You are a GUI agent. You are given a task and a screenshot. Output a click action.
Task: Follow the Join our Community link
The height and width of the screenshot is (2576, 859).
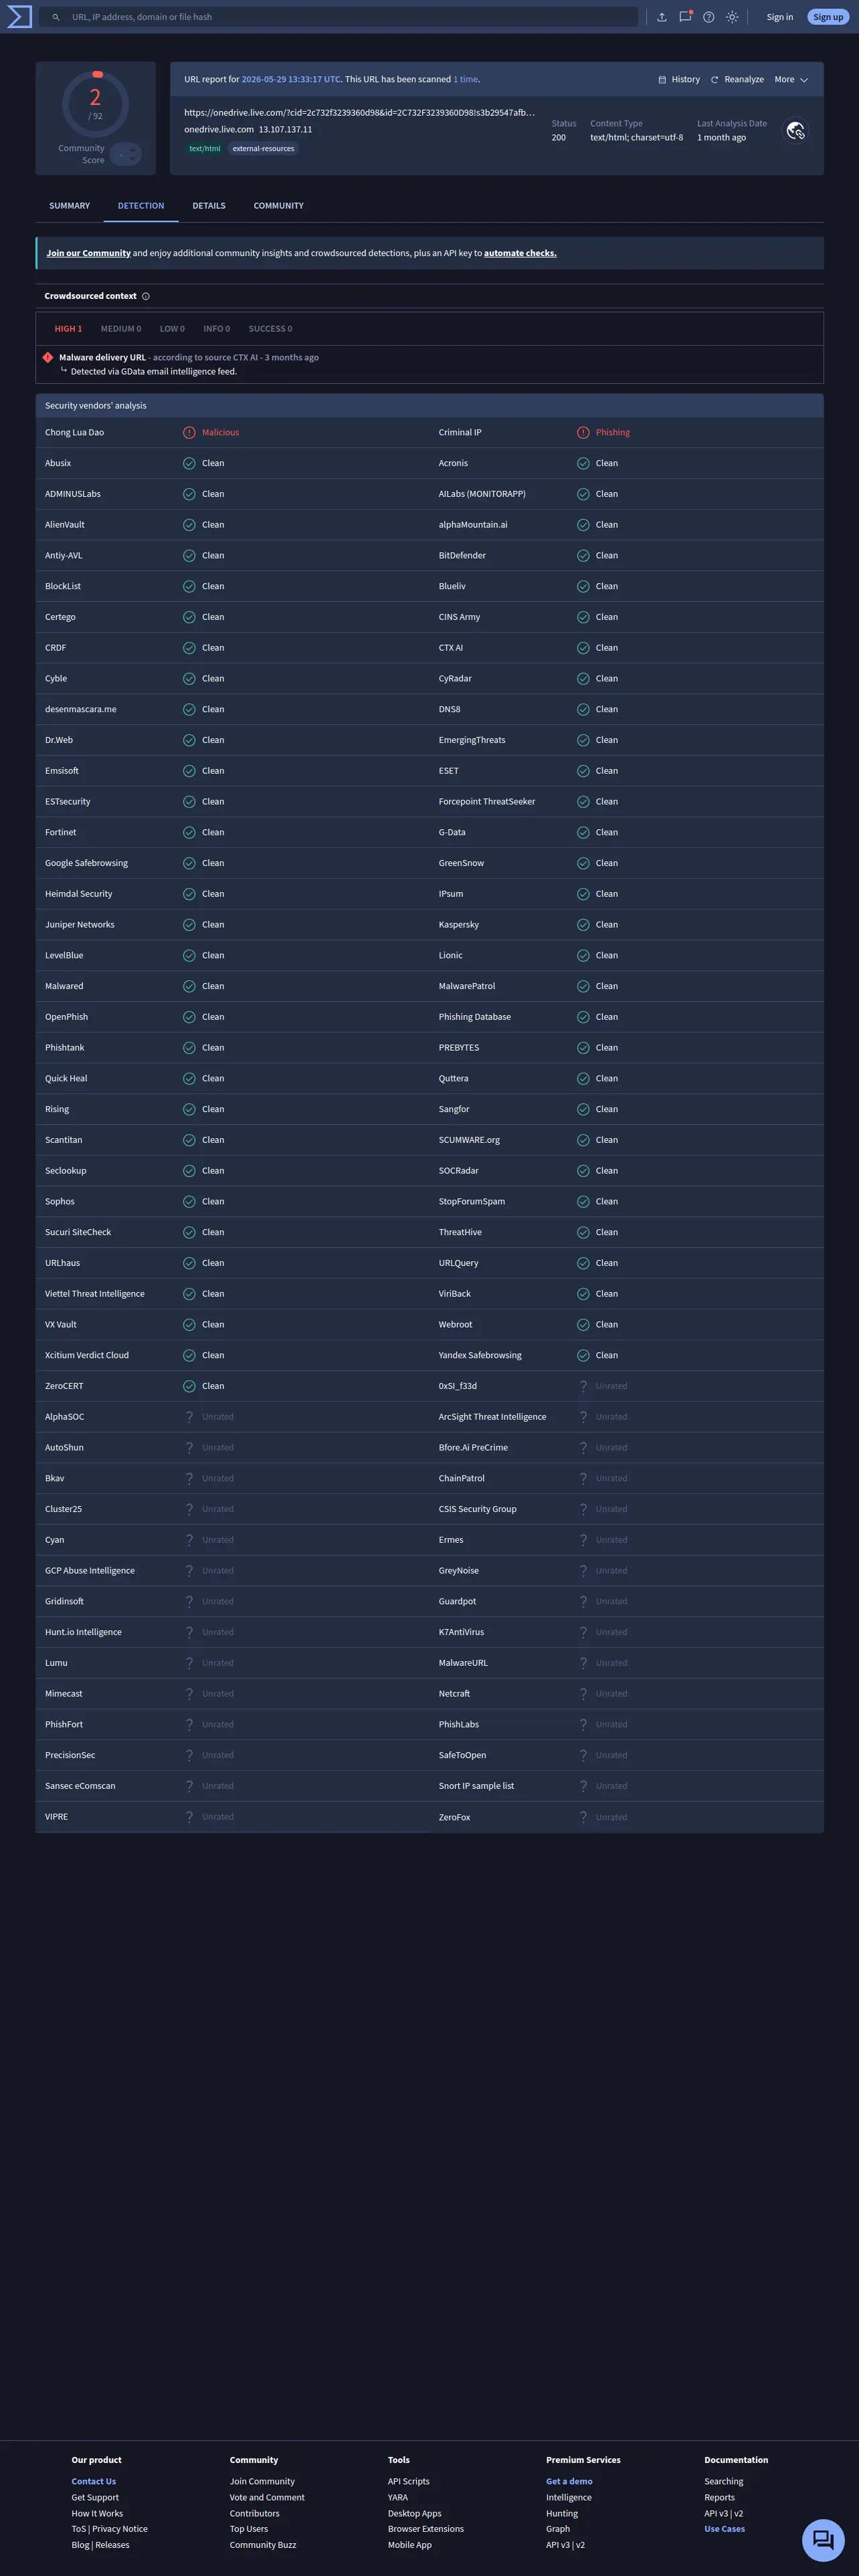[x=89, y=254]
